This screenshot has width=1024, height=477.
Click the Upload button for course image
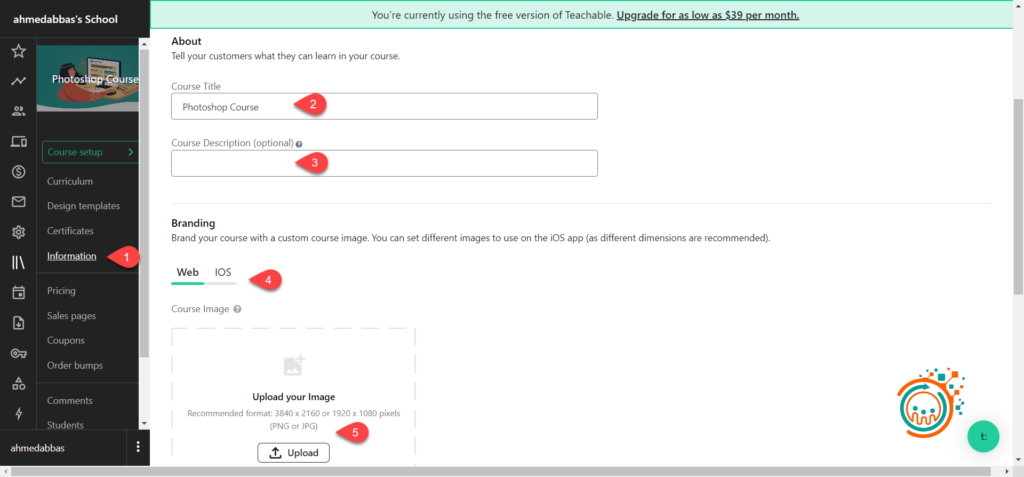(293, 453)
